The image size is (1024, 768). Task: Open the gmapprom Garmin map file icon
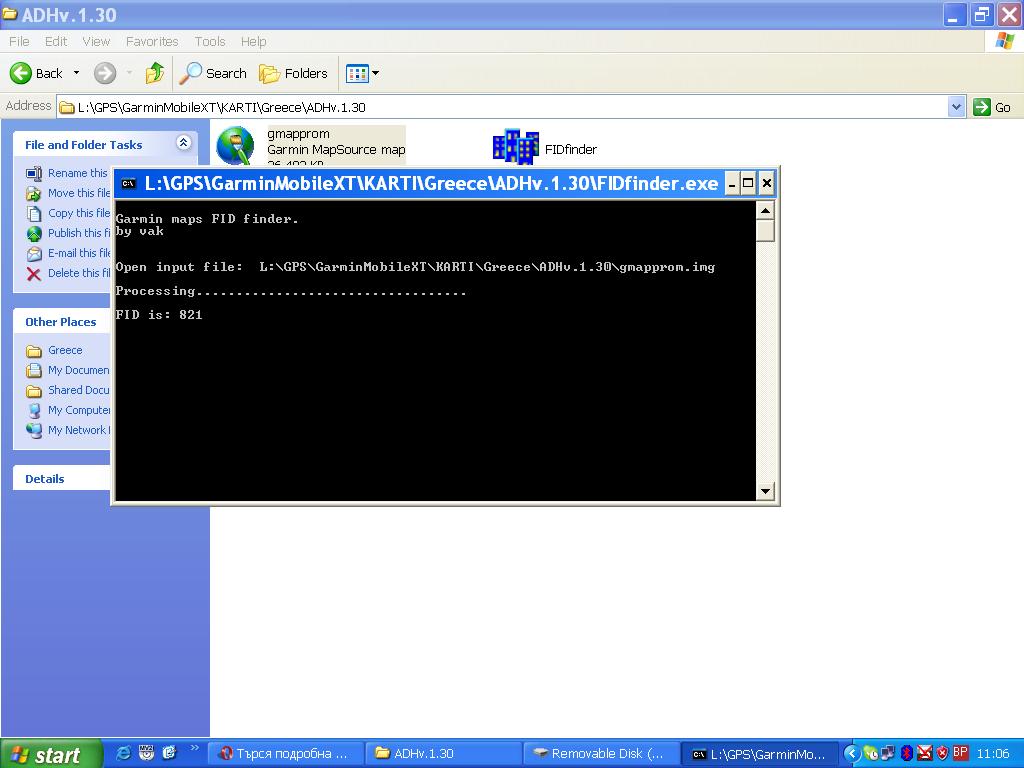(235, 146)
